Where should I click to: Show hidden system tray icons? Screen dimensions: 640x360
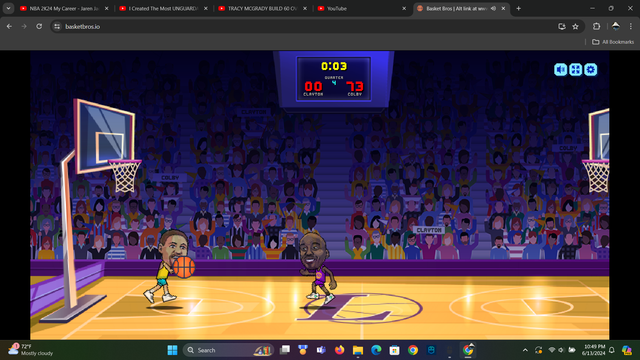pyautogui.click(x=525, y=350)
